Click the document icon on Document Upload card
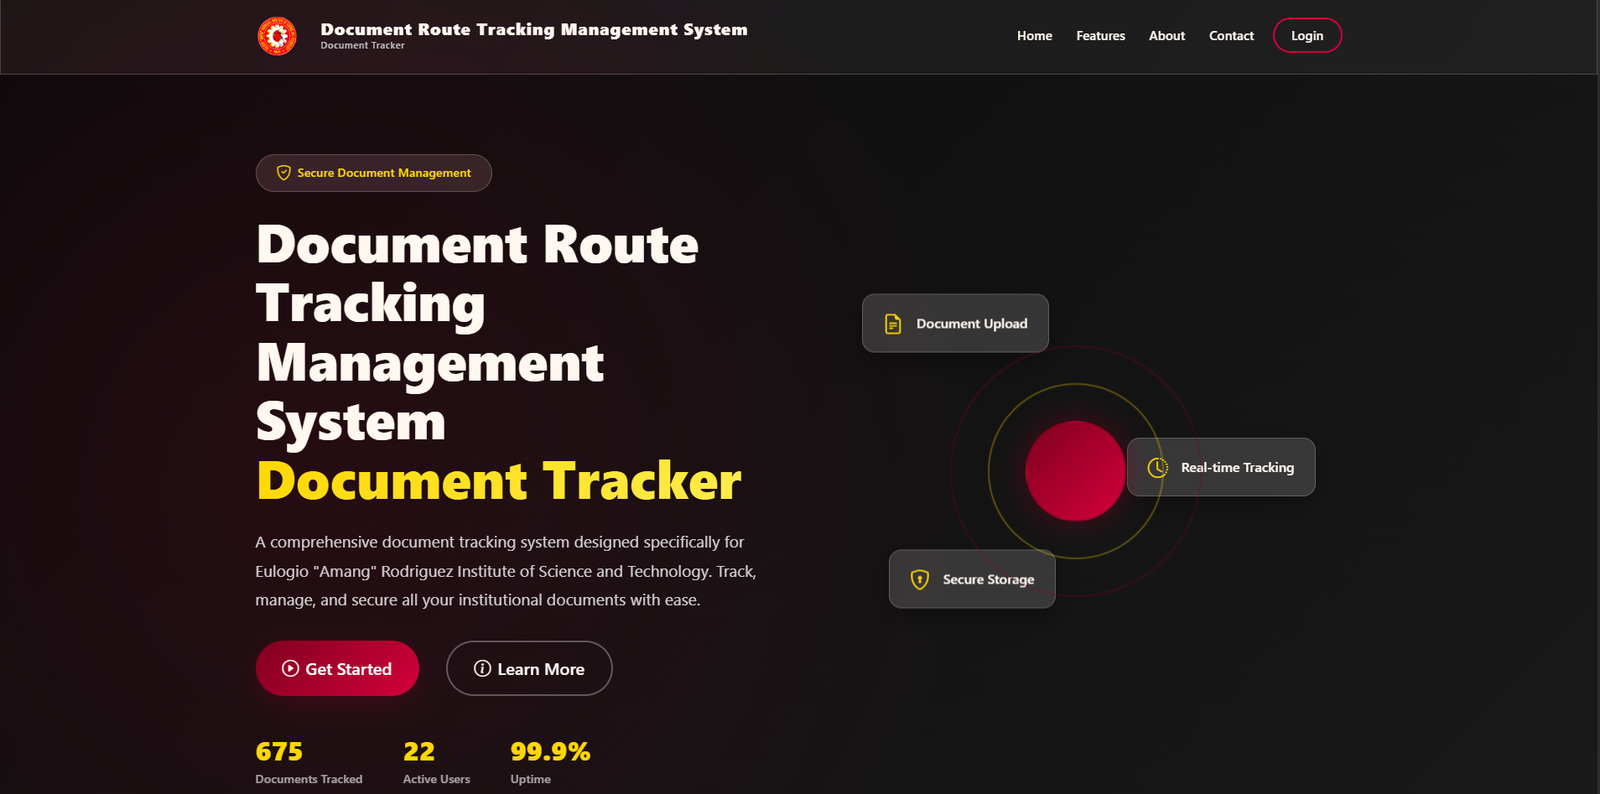Screen dimensions: 1600x794 893,324
